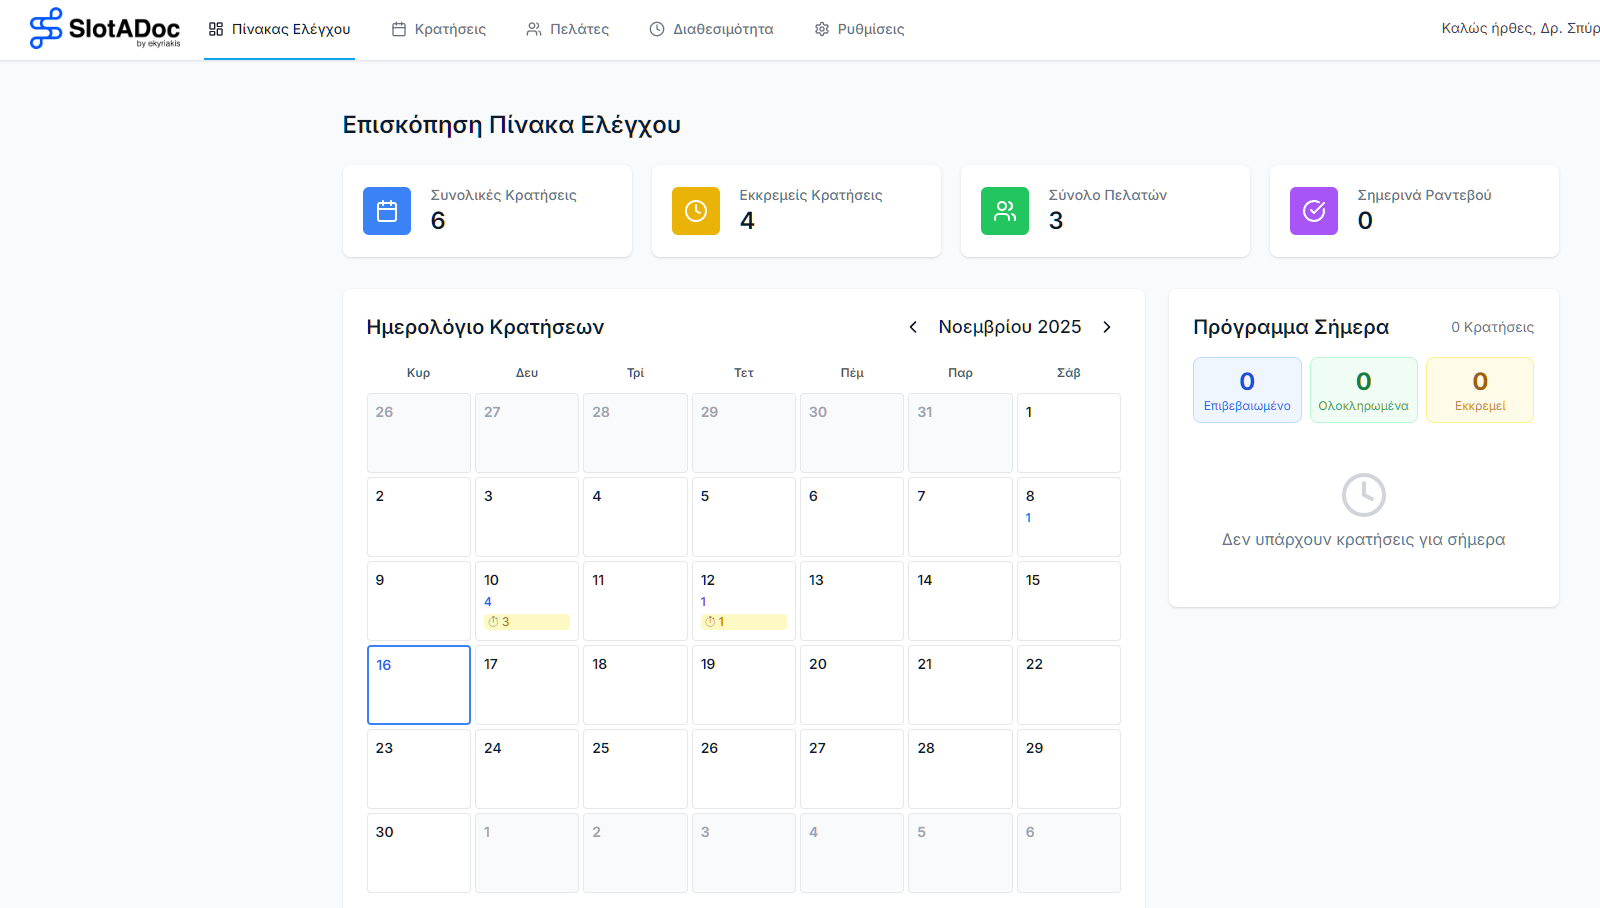Open Ρυθμίσεις settings page

(859, 29)
